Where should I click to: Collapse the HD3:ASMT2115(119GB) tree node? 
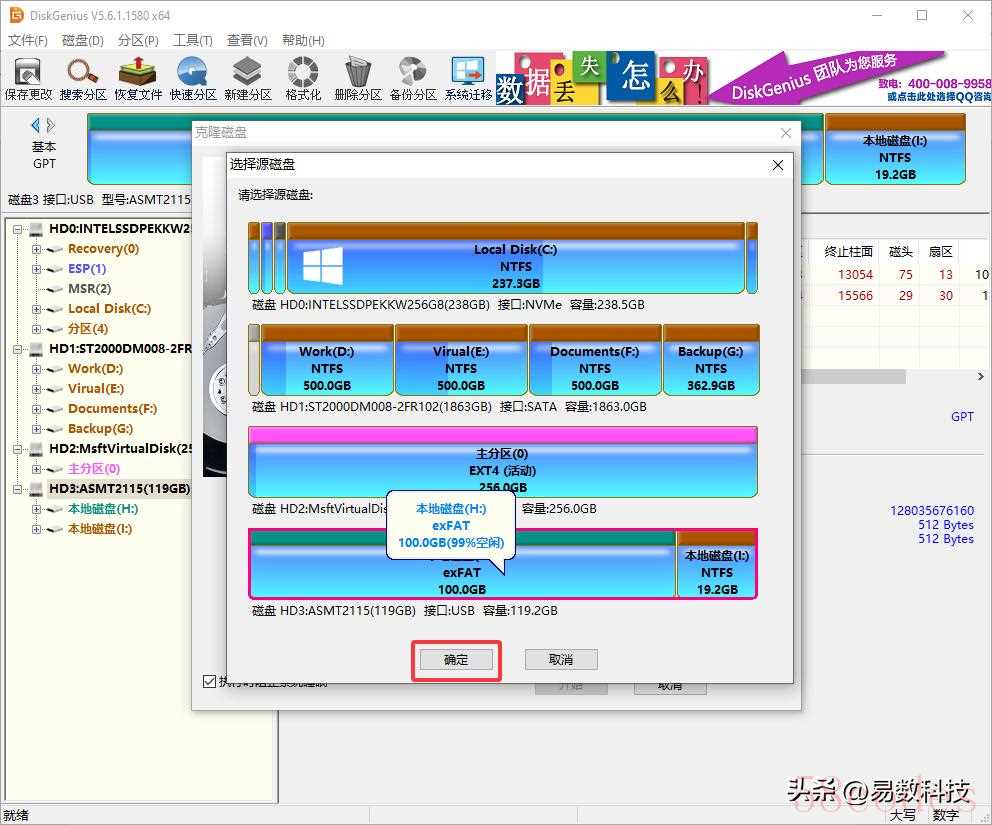pos(18,489)
